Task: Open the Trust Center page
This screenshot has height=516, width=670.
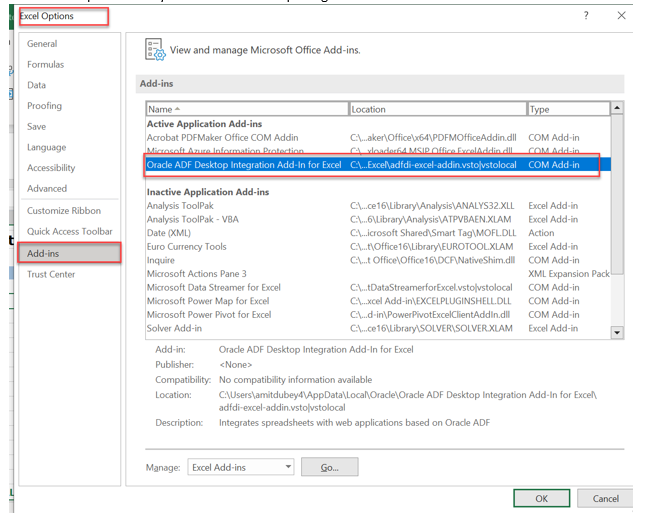Action: [51, 274]
